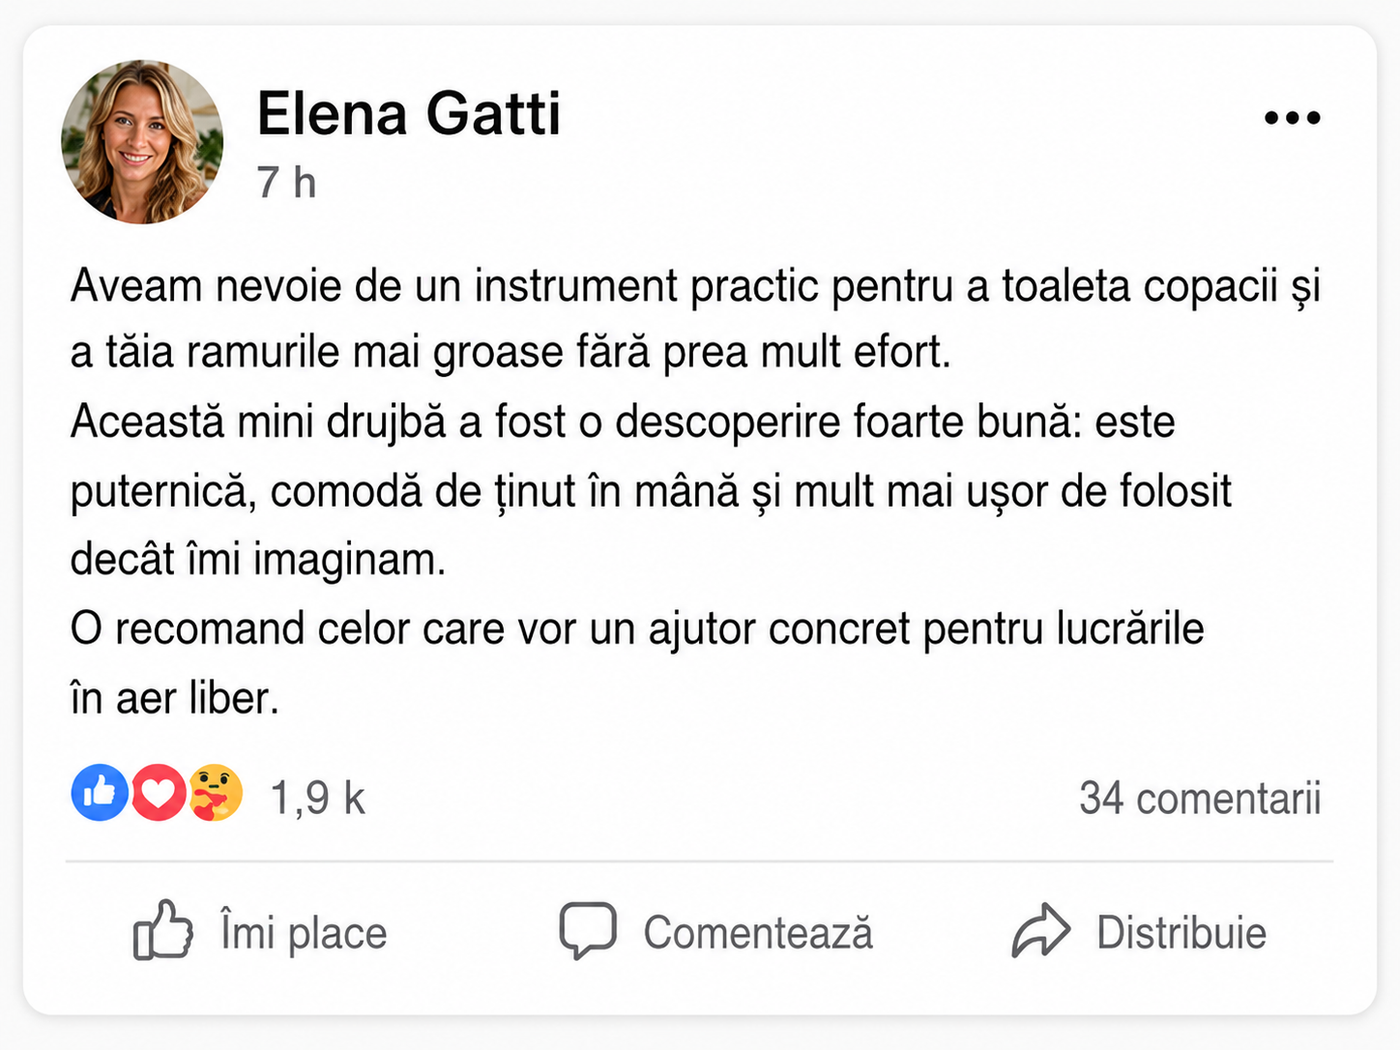Screen dimensions: 1400x1050
Task: Click the Elena Gatti name link
Action: point(408,113)
